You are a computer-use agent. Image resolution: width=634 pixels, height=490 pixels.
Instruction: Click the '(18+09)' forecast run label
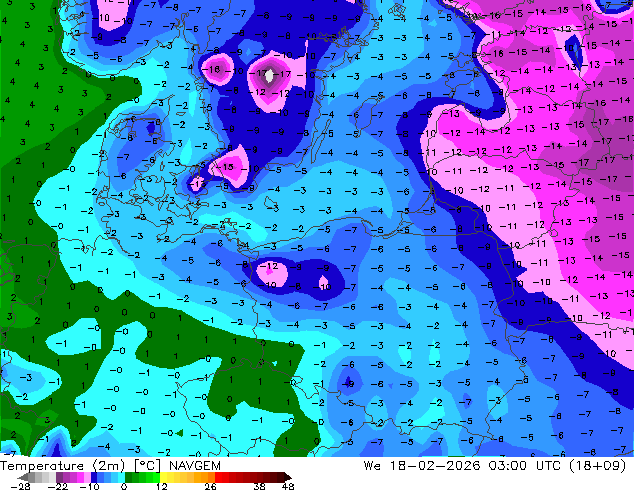click(598, 466)
